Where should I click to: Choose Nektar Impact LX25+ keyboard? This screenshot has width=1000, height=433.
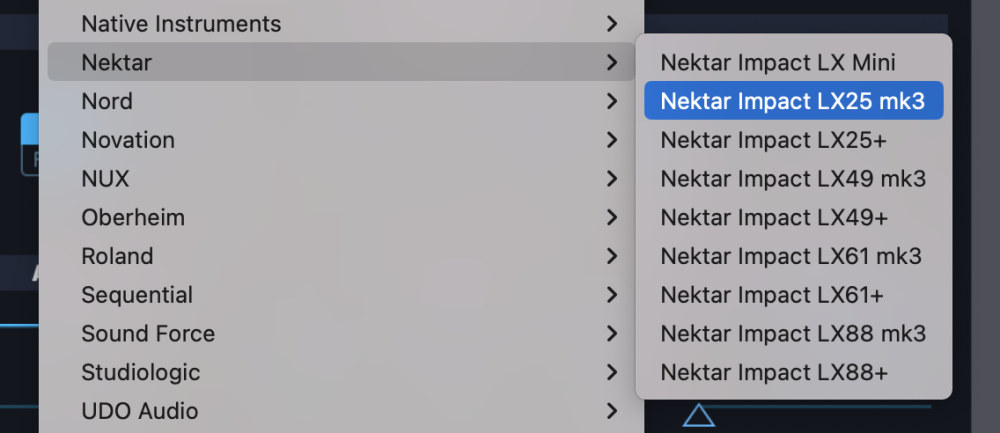pos(774,140)
